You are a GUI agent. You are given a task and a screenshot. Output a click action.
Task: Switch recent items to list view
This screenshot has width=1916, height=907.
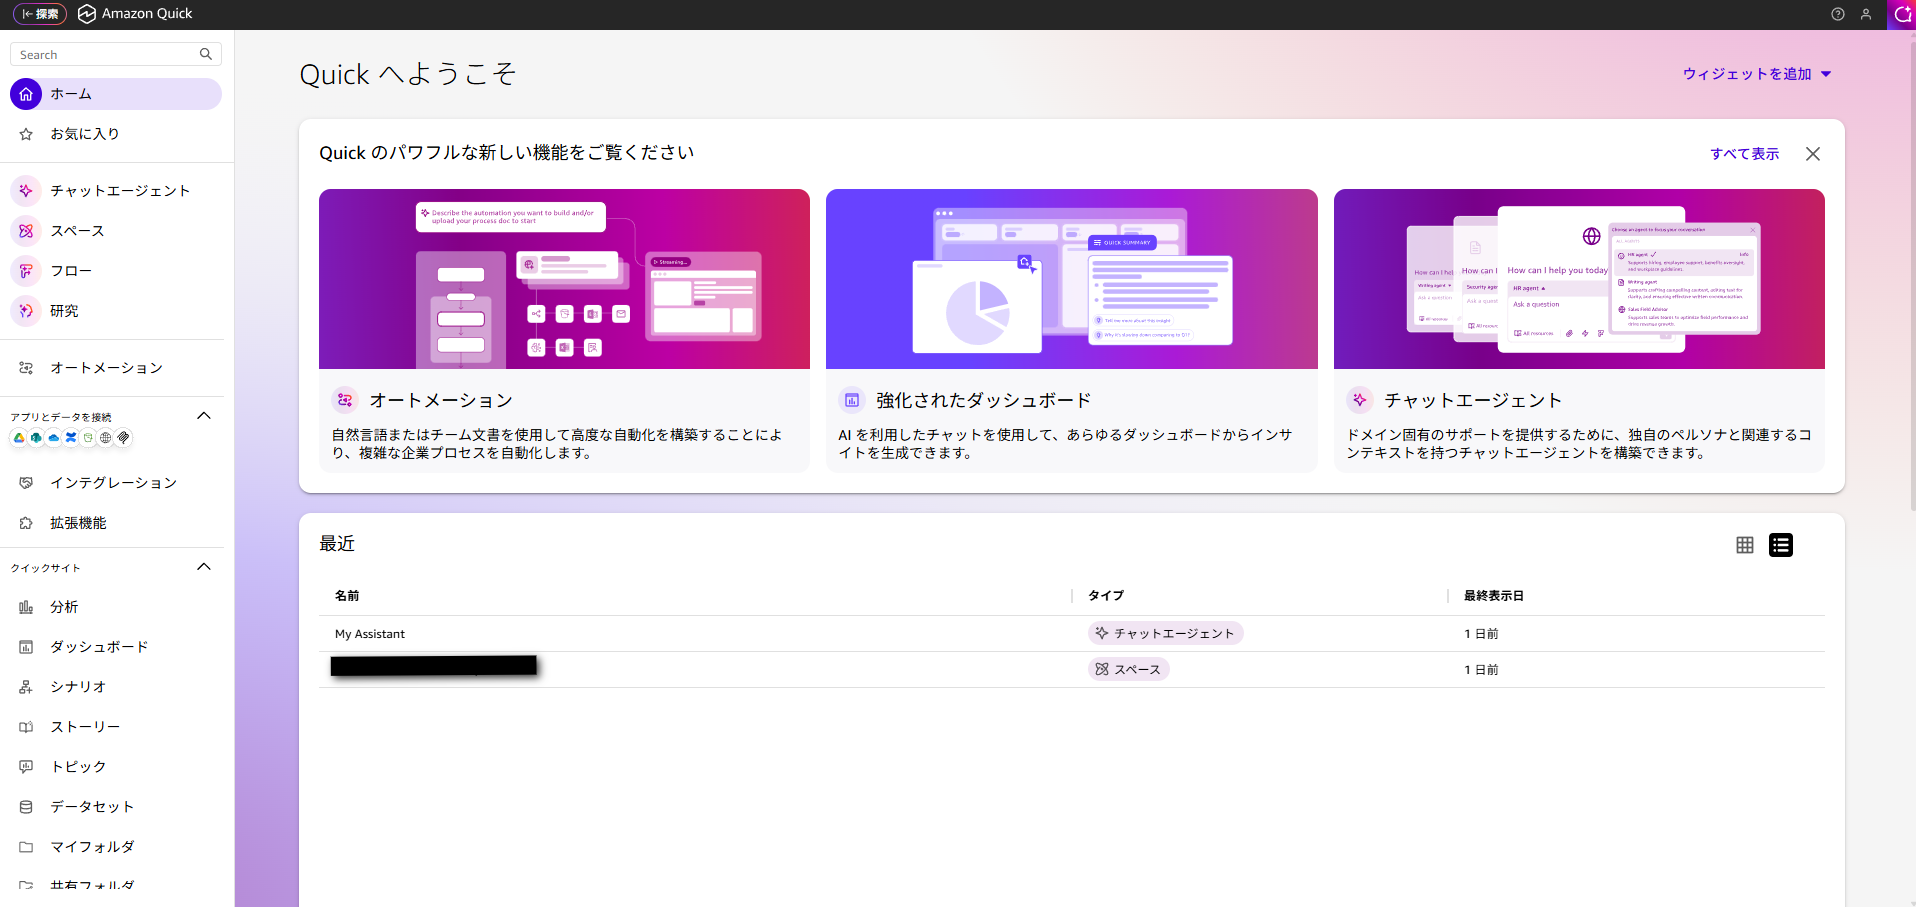point(1780,545)
